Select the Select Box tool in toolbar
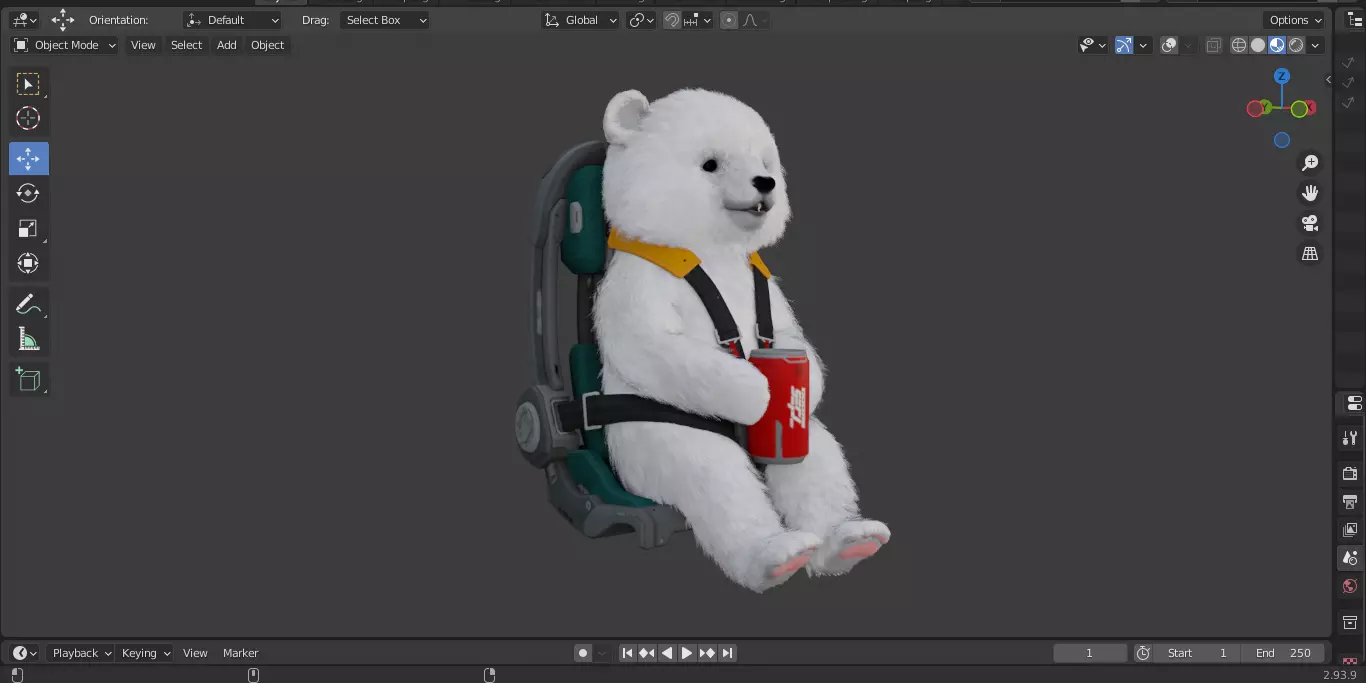This screenshot has height=683, width=1366. (x=28, y=84)
